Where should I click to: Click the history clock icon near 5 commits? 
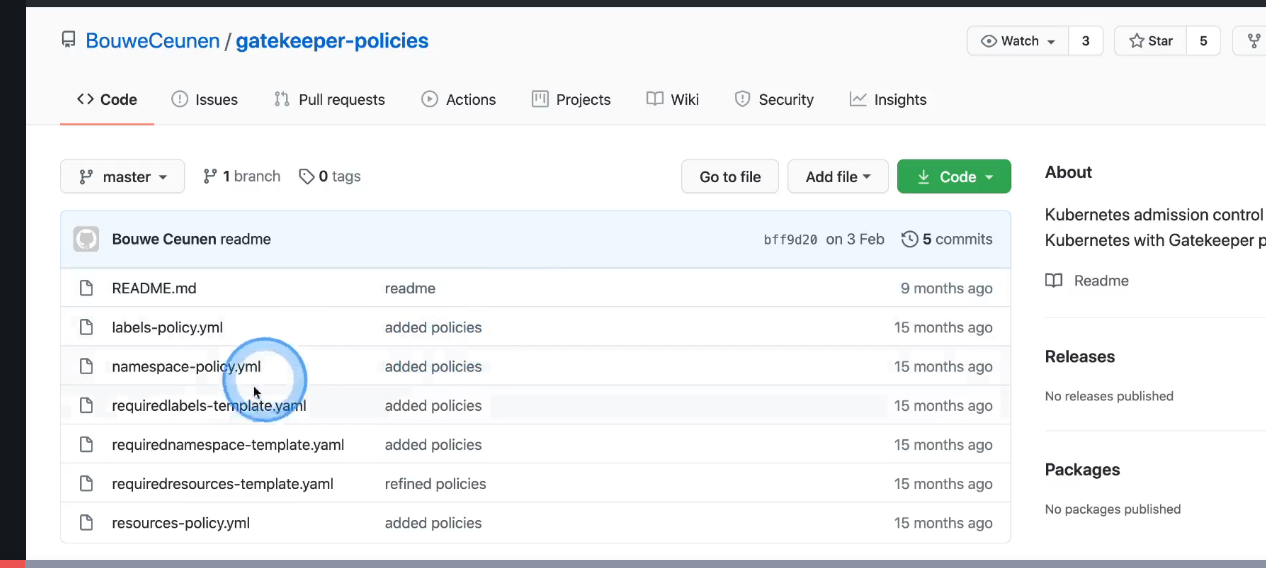910,240
